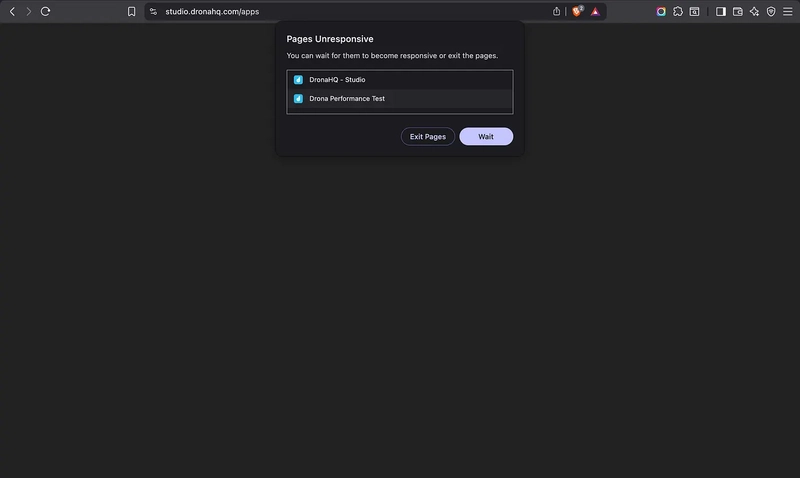Open Brave Rewards triangle icon
Image resolution: width=800 pixels, height=478 pixels.
click(595, 11)
